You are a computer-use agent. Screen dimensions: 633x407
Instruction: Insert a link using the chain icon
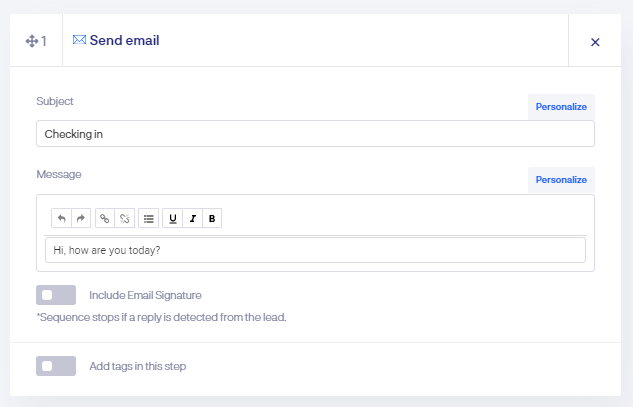point(105,218)
